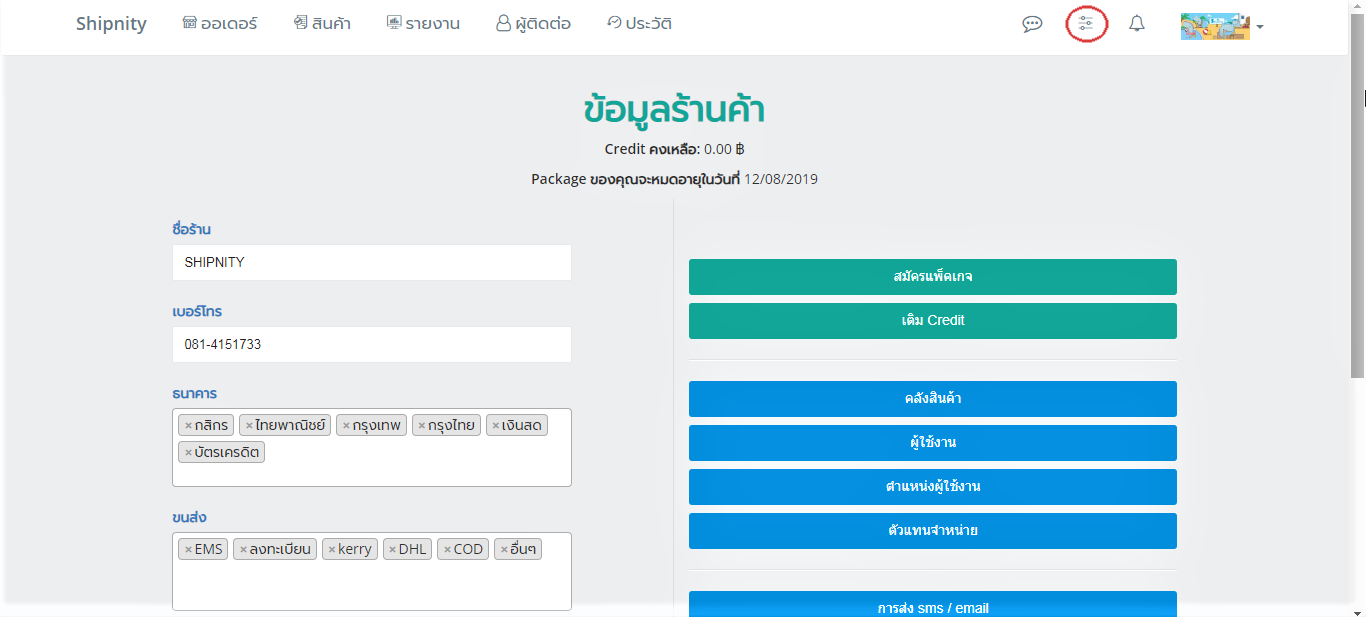Click the เติม Credit button
The height and width of the screenshot is (617, 1366).
[x=933, y=321]
